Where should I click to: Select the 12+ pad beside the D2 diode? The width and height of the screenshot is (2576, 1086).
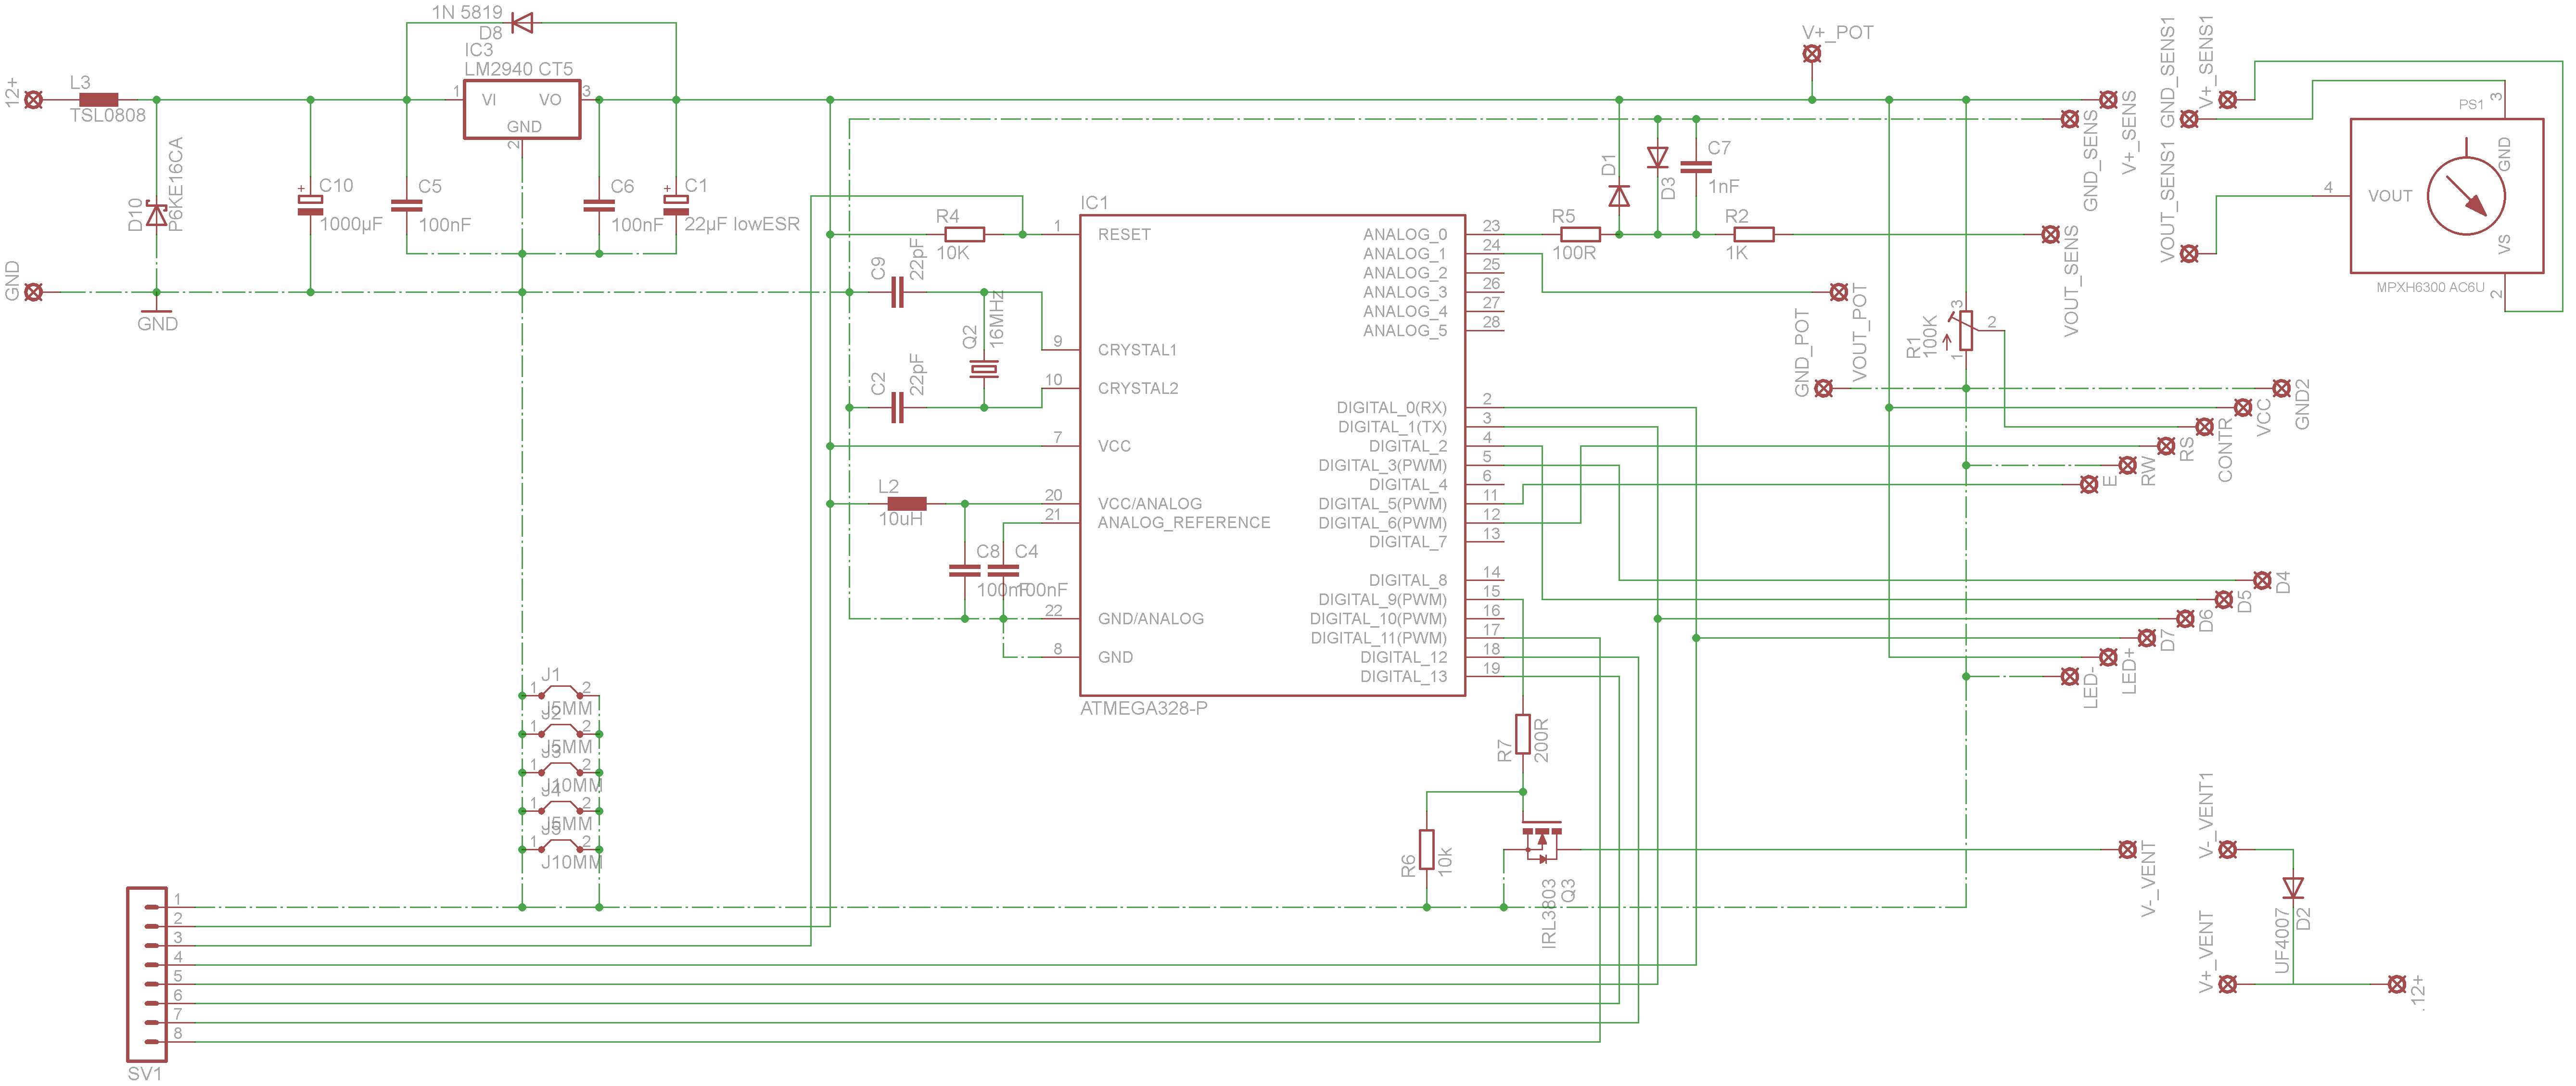click(2396, 984)
